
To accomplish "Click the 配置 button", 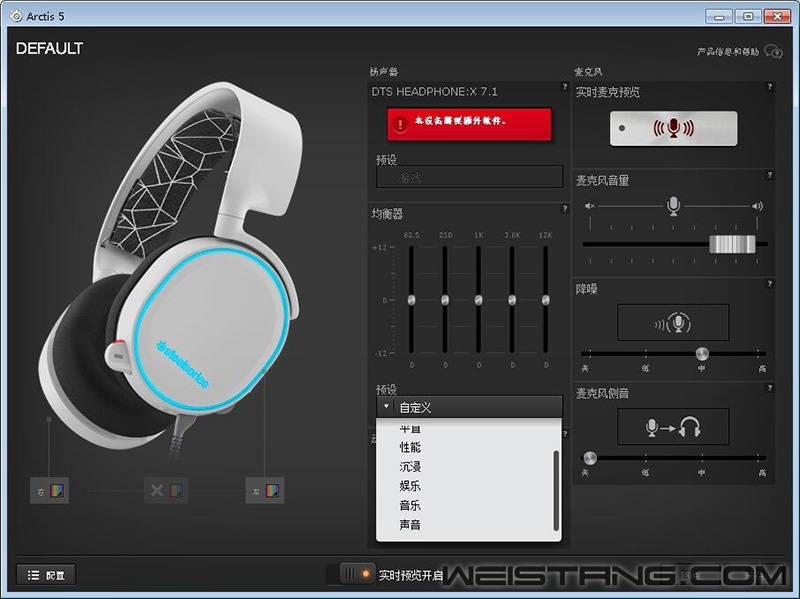I will point(46,575).
